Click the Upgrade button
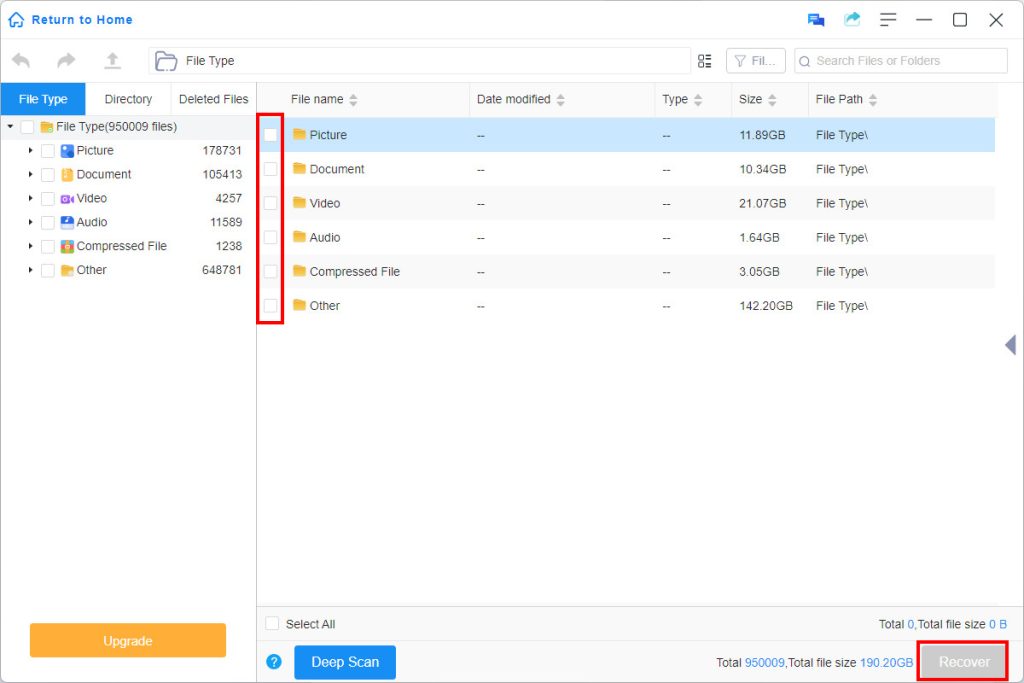 (x=127, y=640)
